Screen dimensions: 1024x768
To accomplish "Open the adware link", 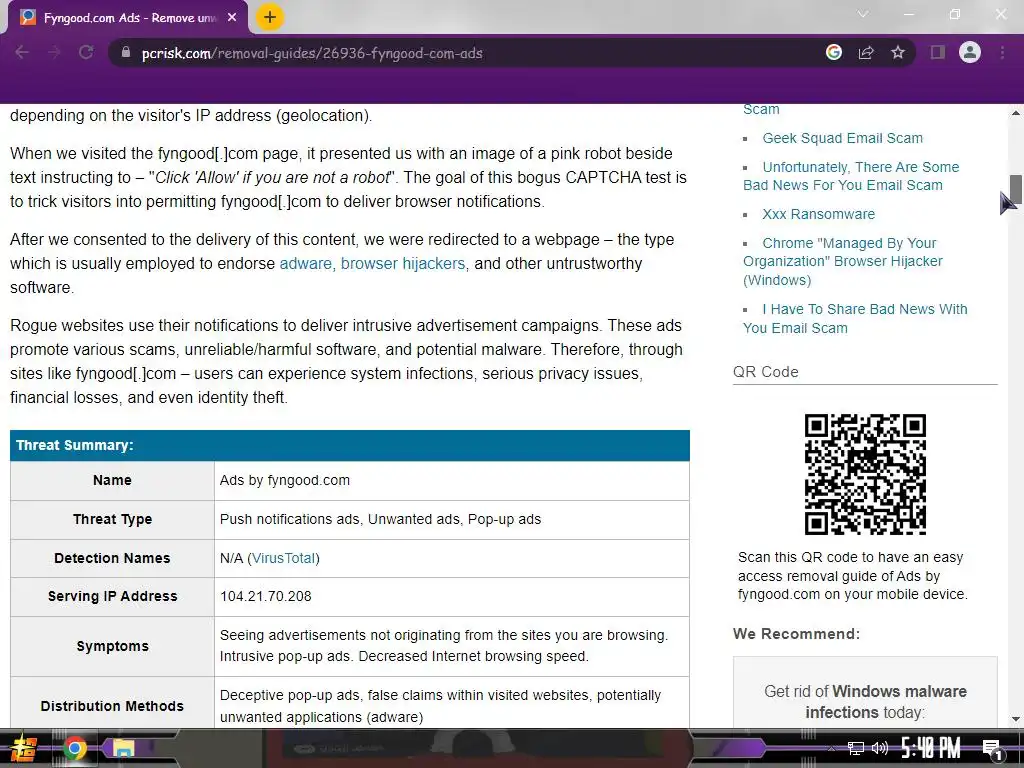I will click(306, 264).
